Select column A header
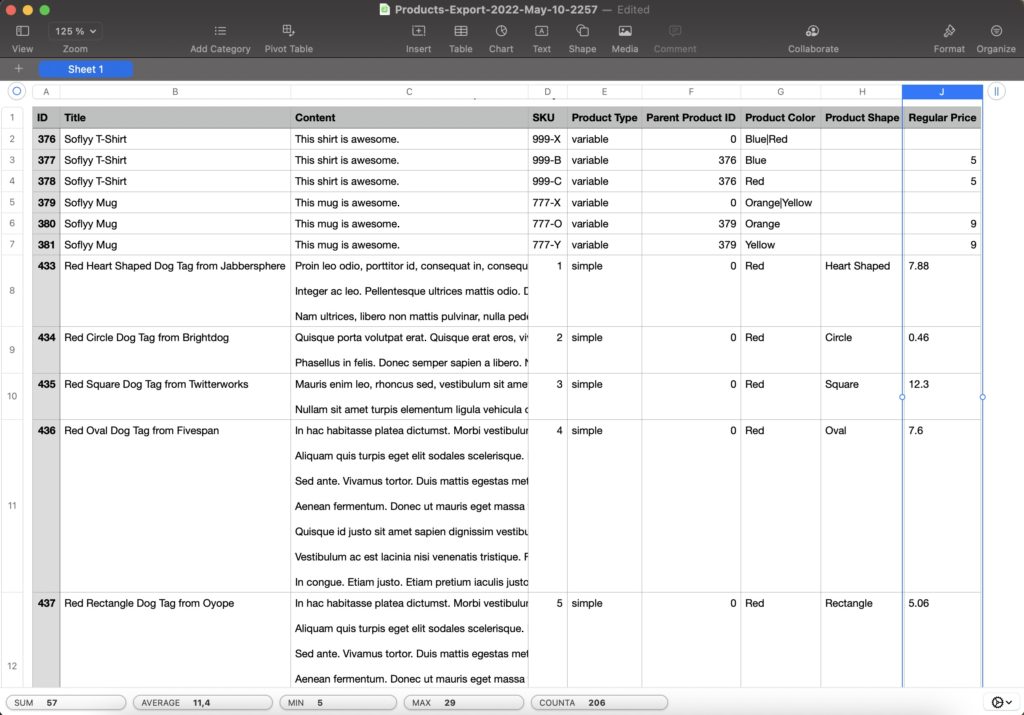Screen dimensions: 1024x715 pos(46,91)
